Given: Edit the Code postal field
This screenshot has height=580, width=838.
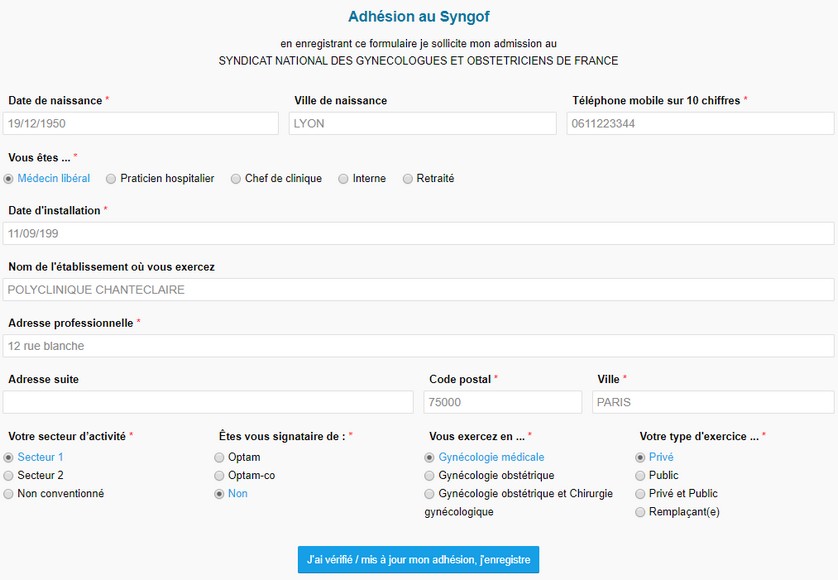Looking at the screenshot, I should pos(503,402).
